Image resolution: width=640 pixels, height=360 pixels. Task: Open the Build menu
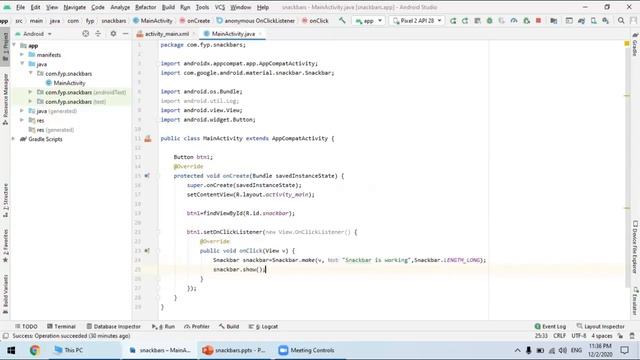click(x=168, y=7)
